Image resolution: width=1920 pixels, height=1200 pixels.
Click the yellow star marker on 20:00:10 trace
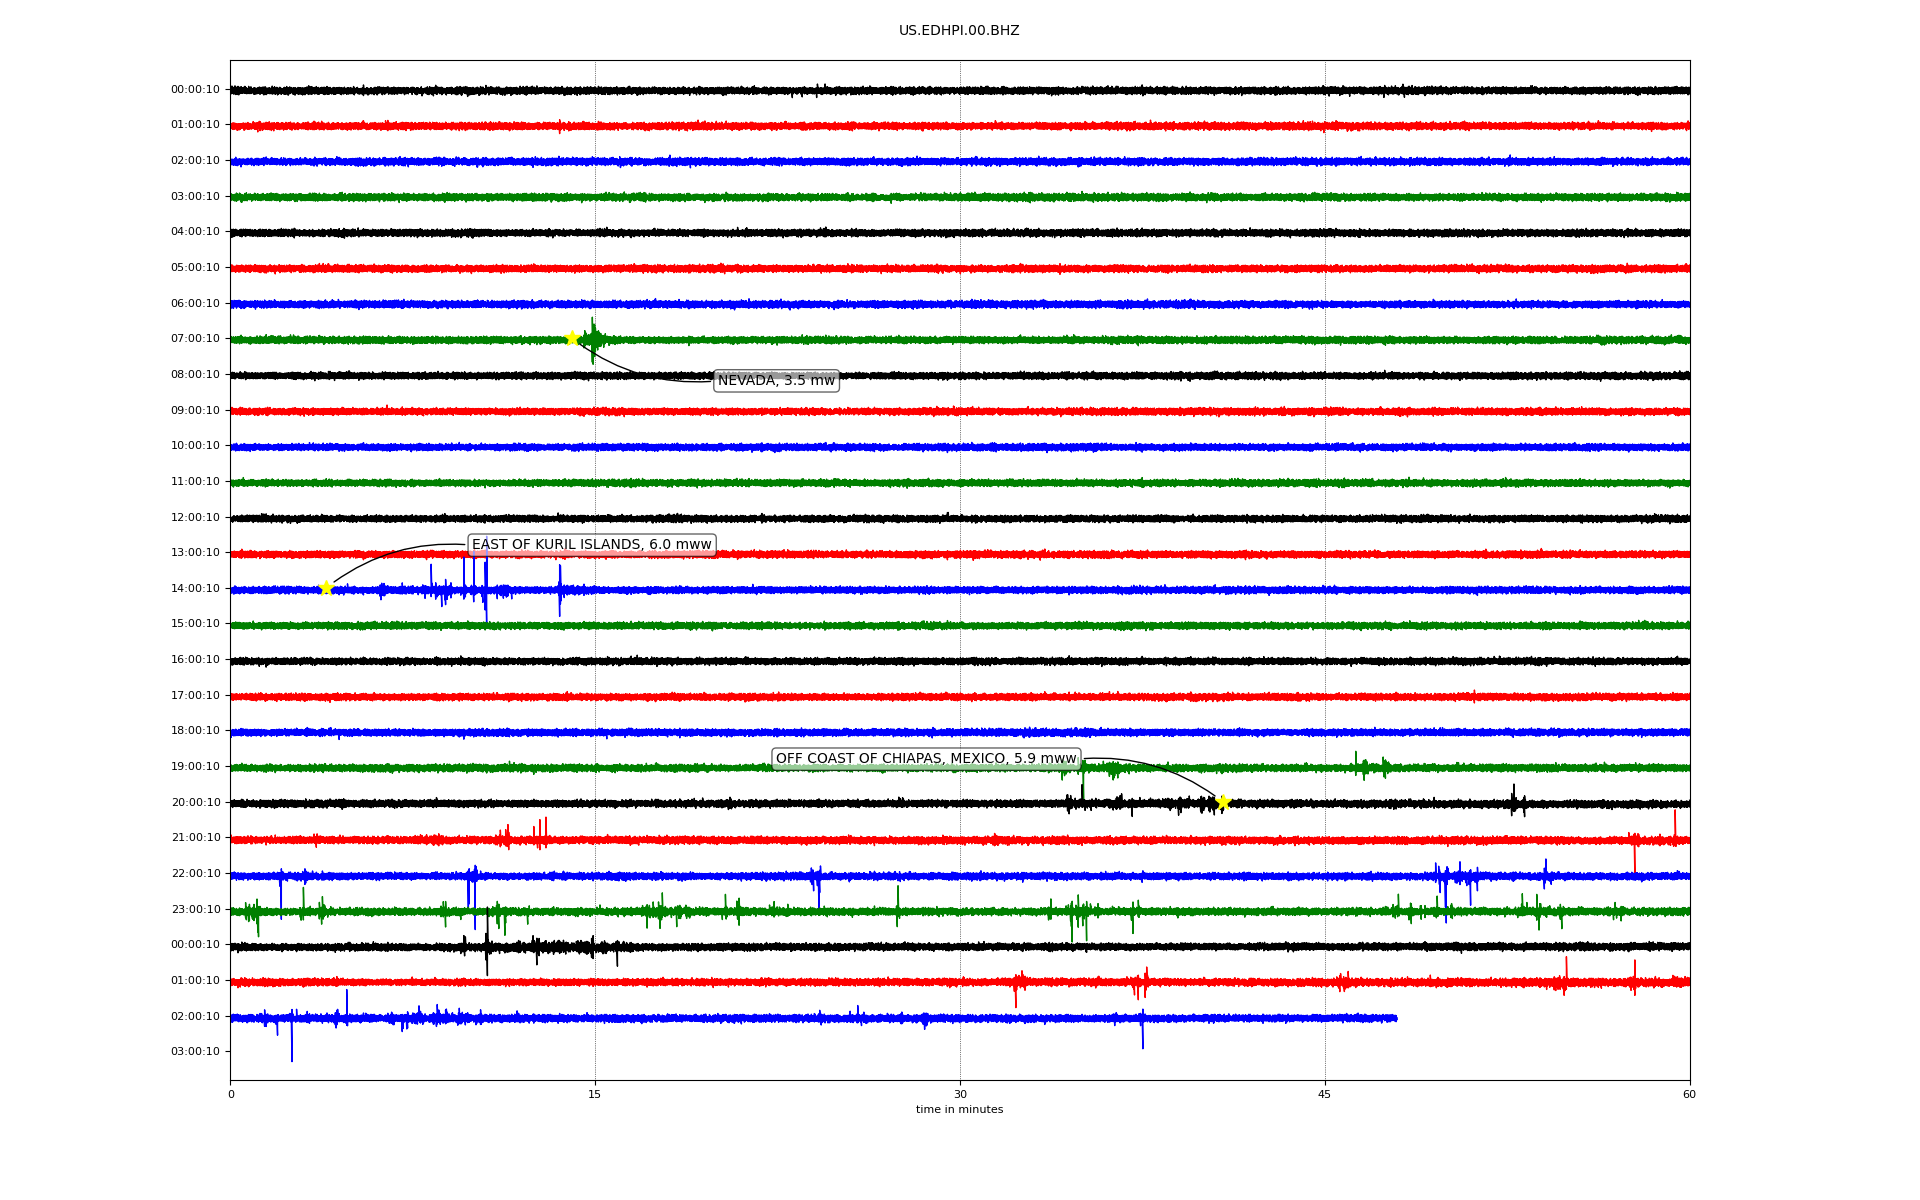[1223, 802]
